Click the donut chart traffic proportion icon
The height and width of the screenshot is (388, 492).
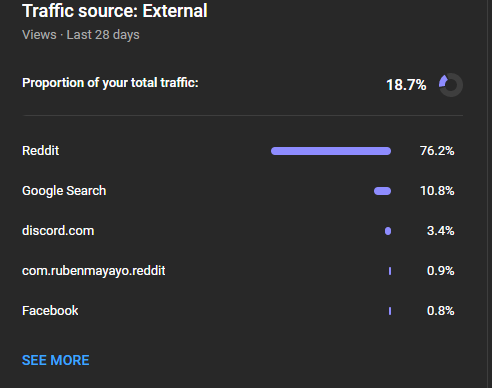click(451, 85)
